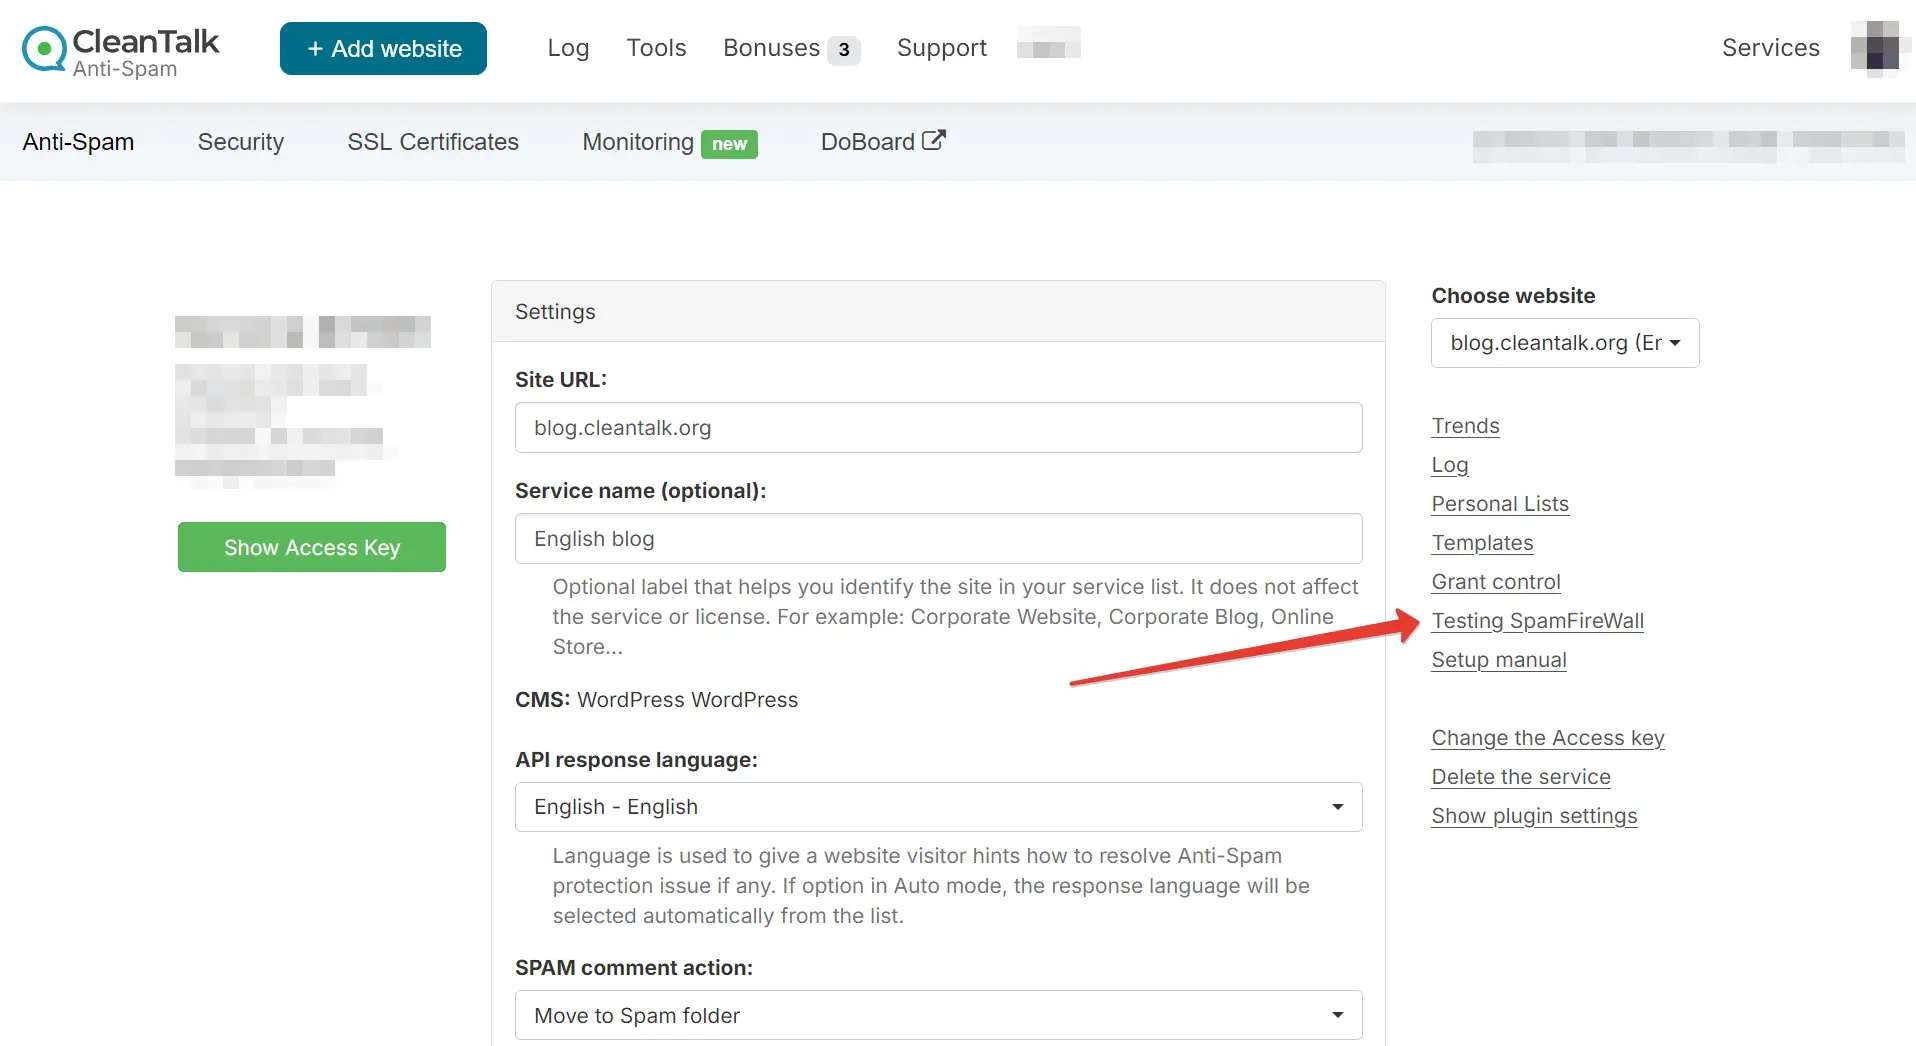Open the Support menu

tap(941, 48)
